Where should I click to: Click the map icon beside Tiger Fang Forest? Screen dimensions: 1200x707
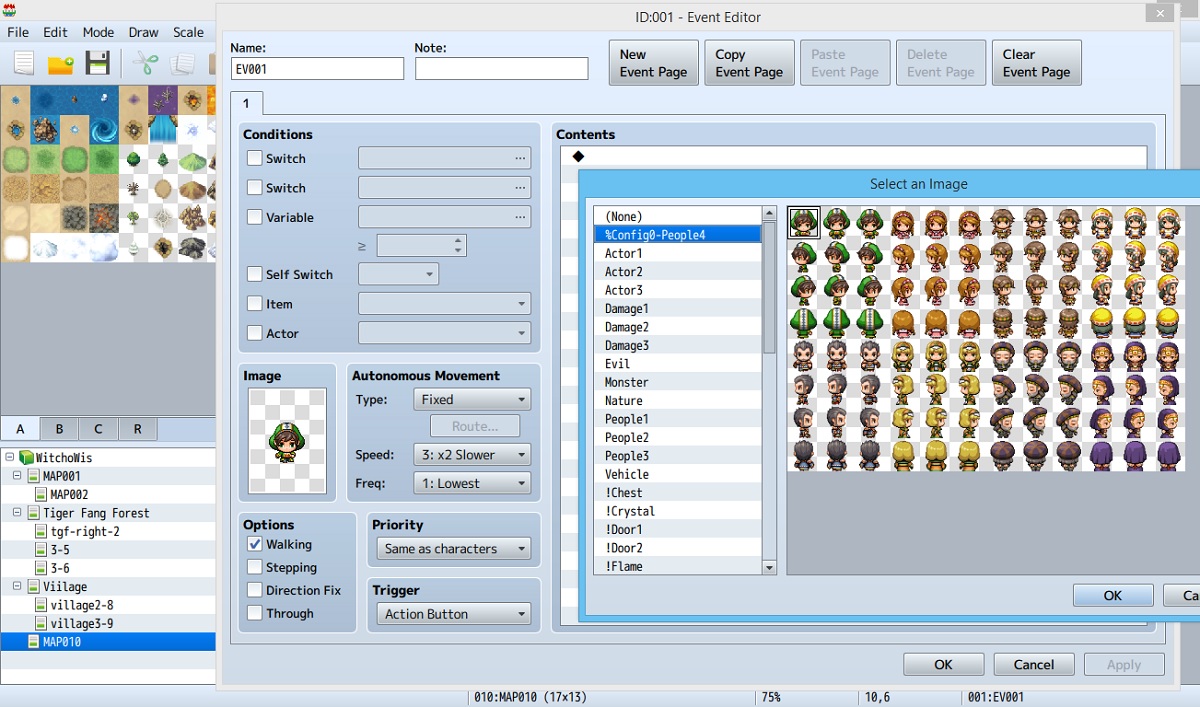pyautogui.click(x=34, y=513)
